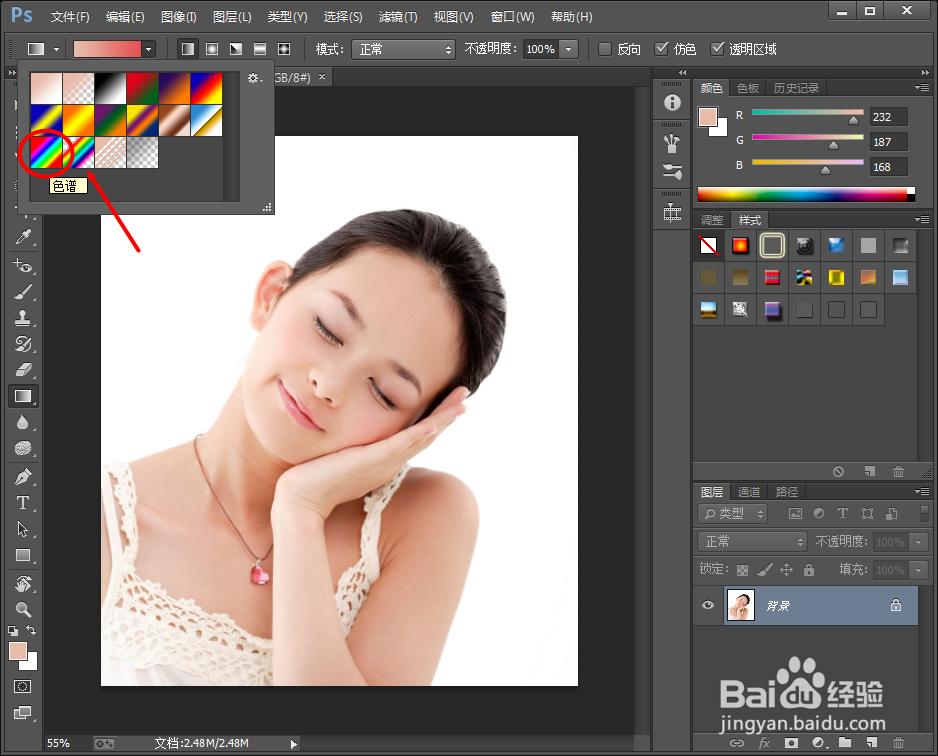
Task: Open the 不透明度 opacity dropdown
Action: (x=568, y=48)
